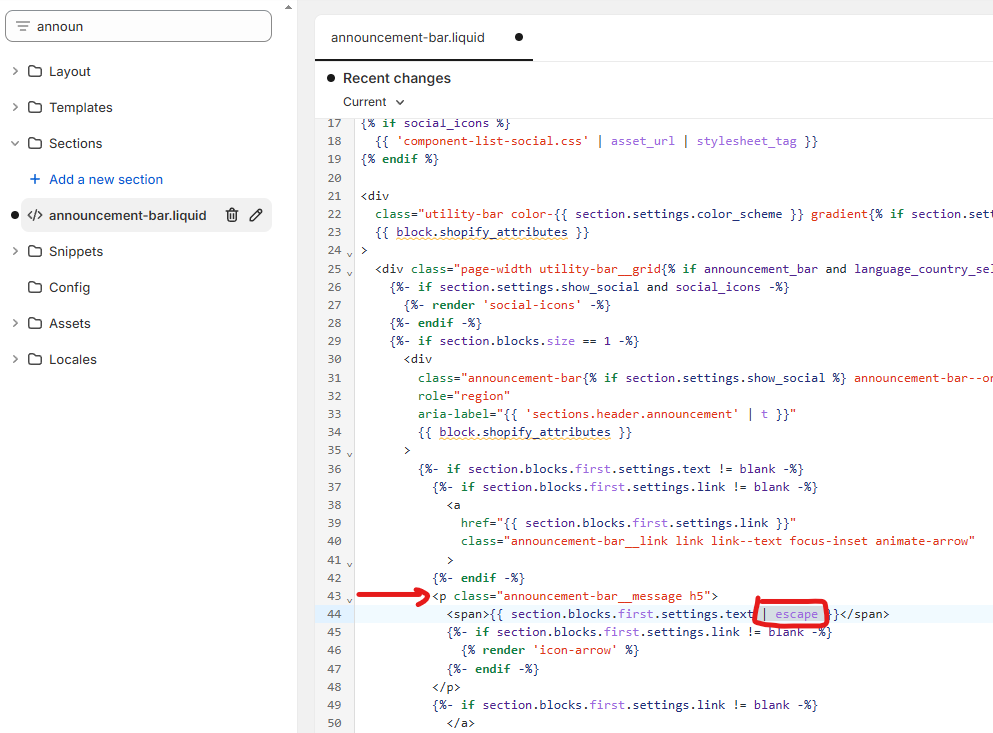Expand the Locales folder chevron
The image size is (993, 733).
point(15,359)
